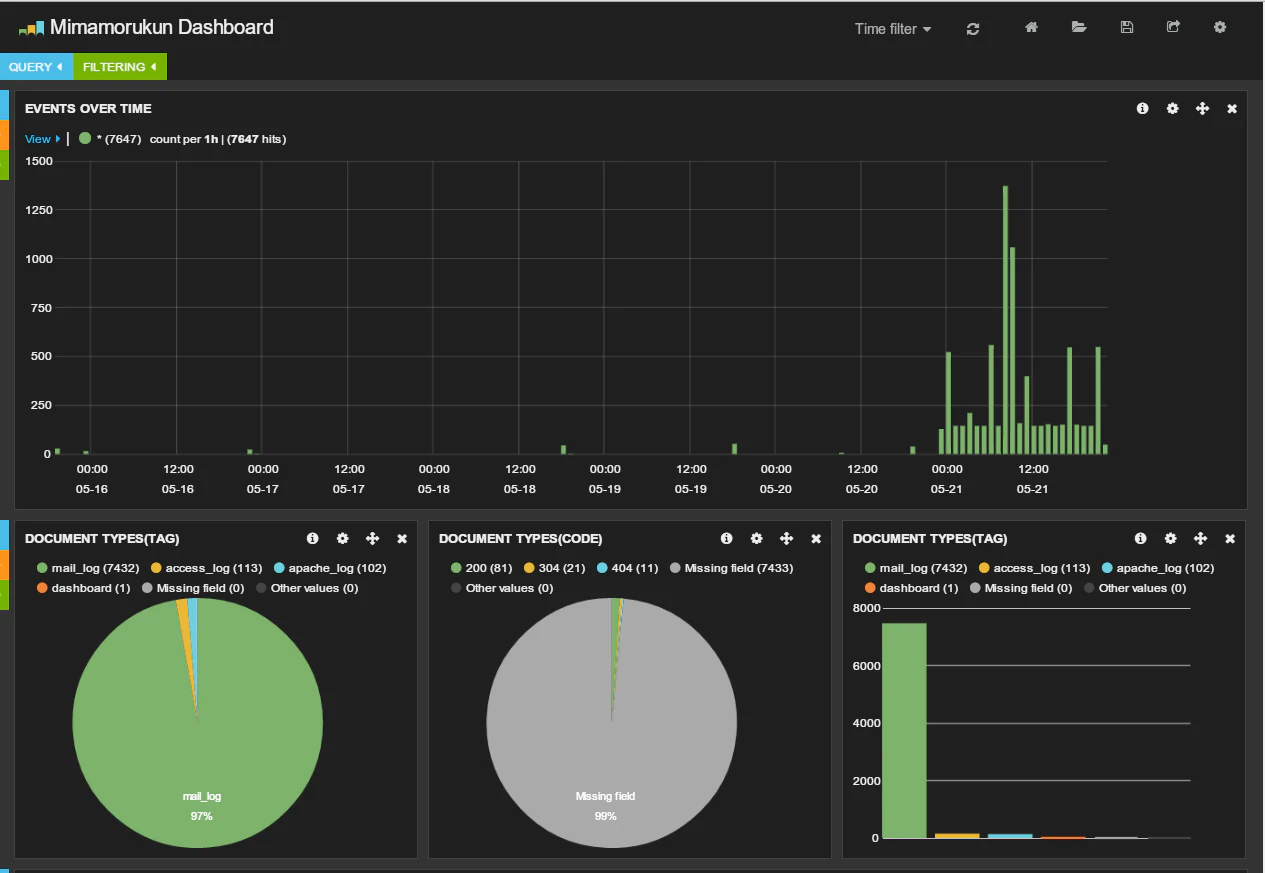Expand the QUERY section tab
Viewport: 1265px width, 873px height.
(36, 67)
